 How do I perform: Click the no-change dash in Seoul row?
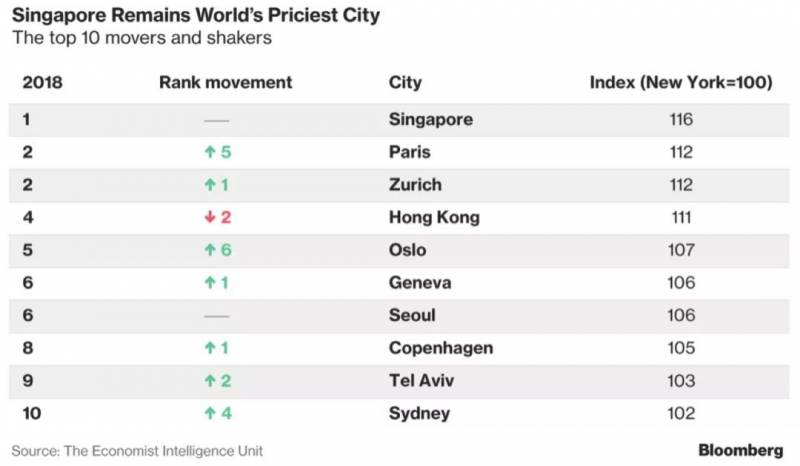tap(216, 316)
